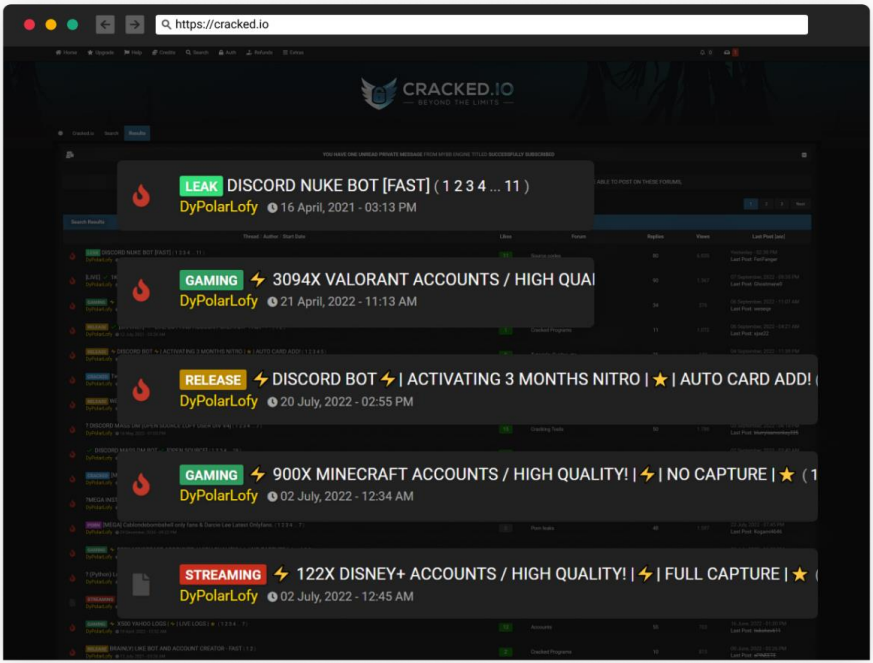The image size is (873, 663).
Task: Open the X500 YAHOO LOGS thread row
Action: click(x=163, y=624)
